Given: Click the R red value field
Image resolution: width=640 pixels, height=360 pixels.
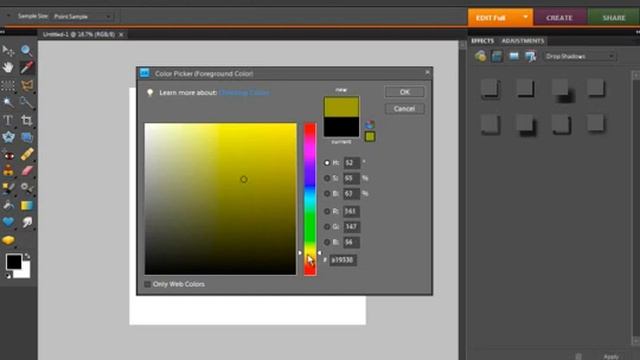Looking at the screenshot, I should coord(352,211).
